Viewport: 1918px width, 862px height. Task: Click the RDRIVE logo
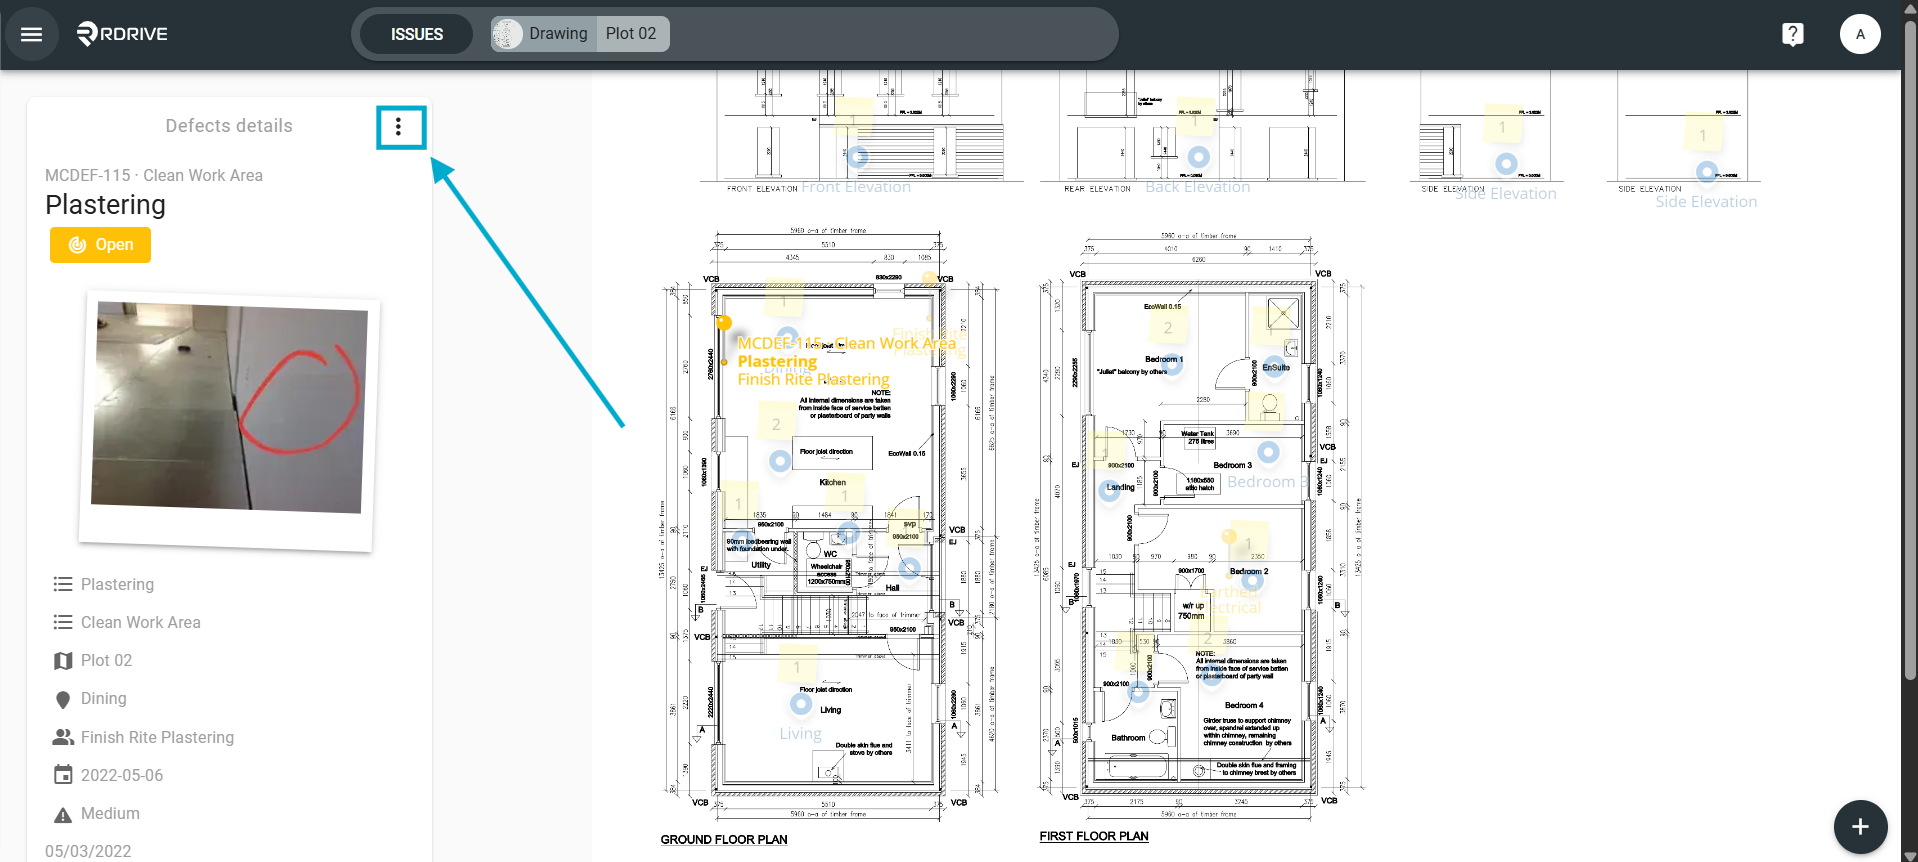click(x=122, y=34)
